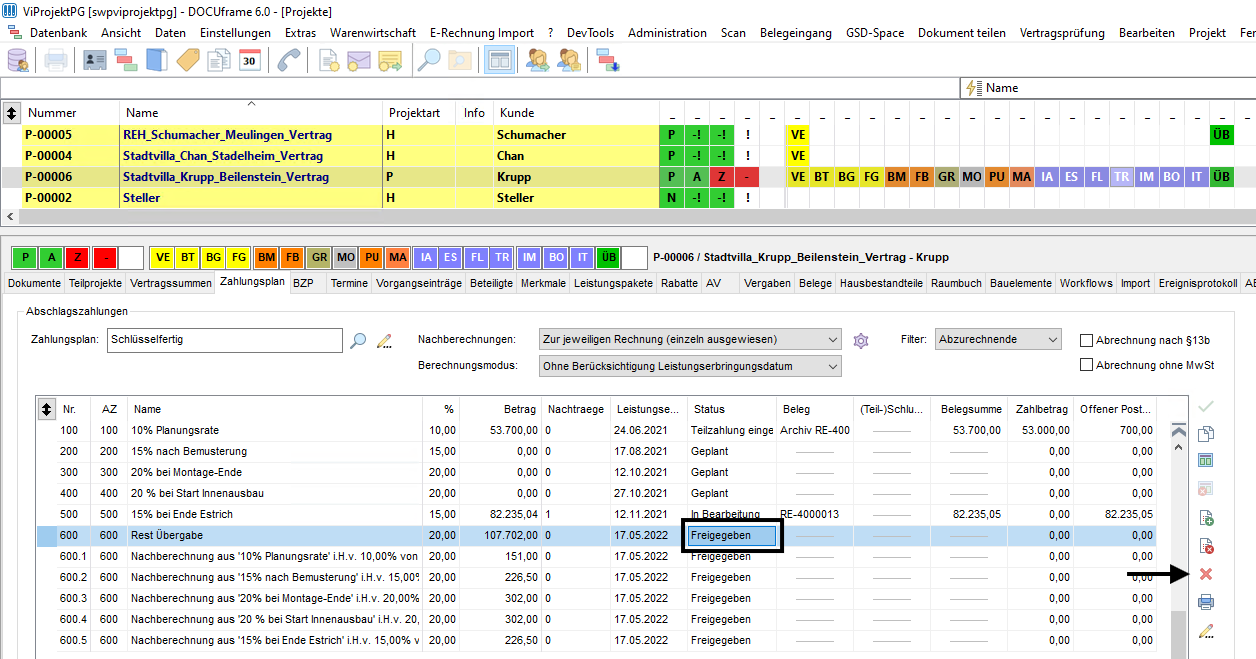Click the telephone handset toolbar icon
The width and height of the screenshot is (1256, 659).
290,60
